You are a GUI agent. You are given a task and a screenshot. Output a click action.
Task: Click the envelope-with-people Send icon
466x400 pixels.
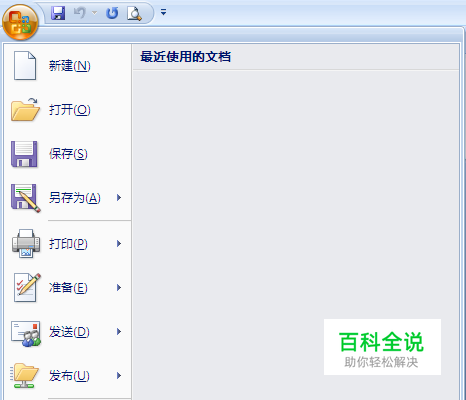26,333
